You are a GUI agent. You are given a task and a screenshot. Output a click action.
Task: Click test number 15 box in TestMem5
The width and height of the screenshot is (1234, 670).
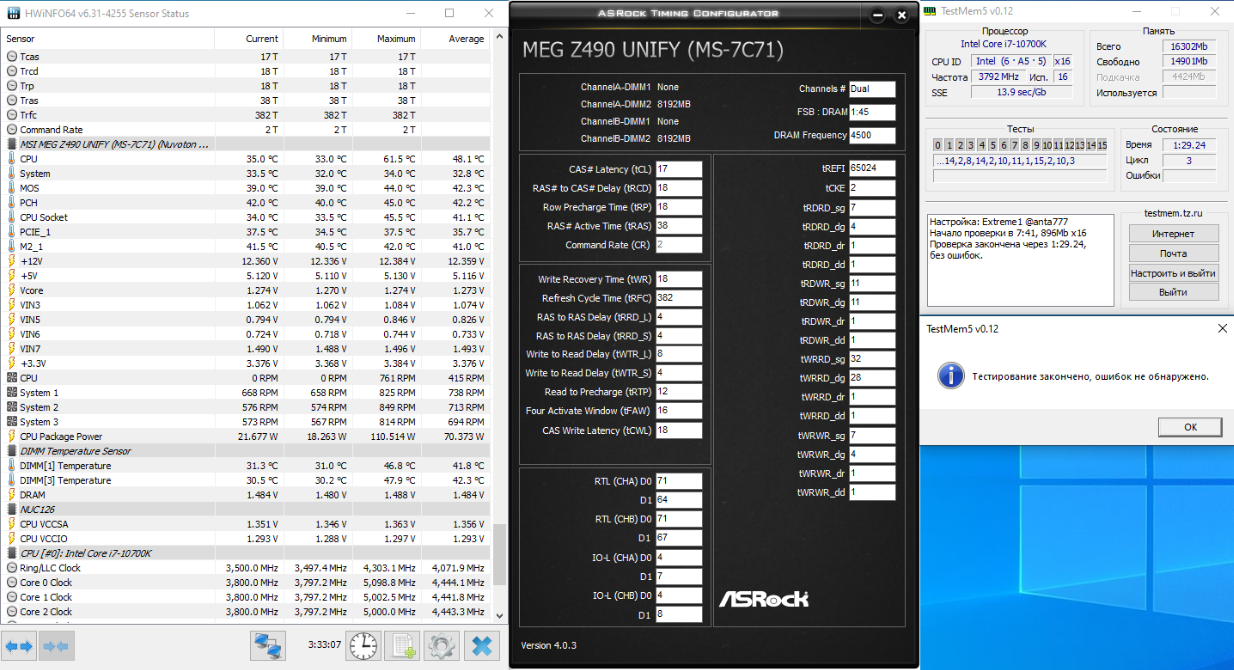pos(1102,145)
